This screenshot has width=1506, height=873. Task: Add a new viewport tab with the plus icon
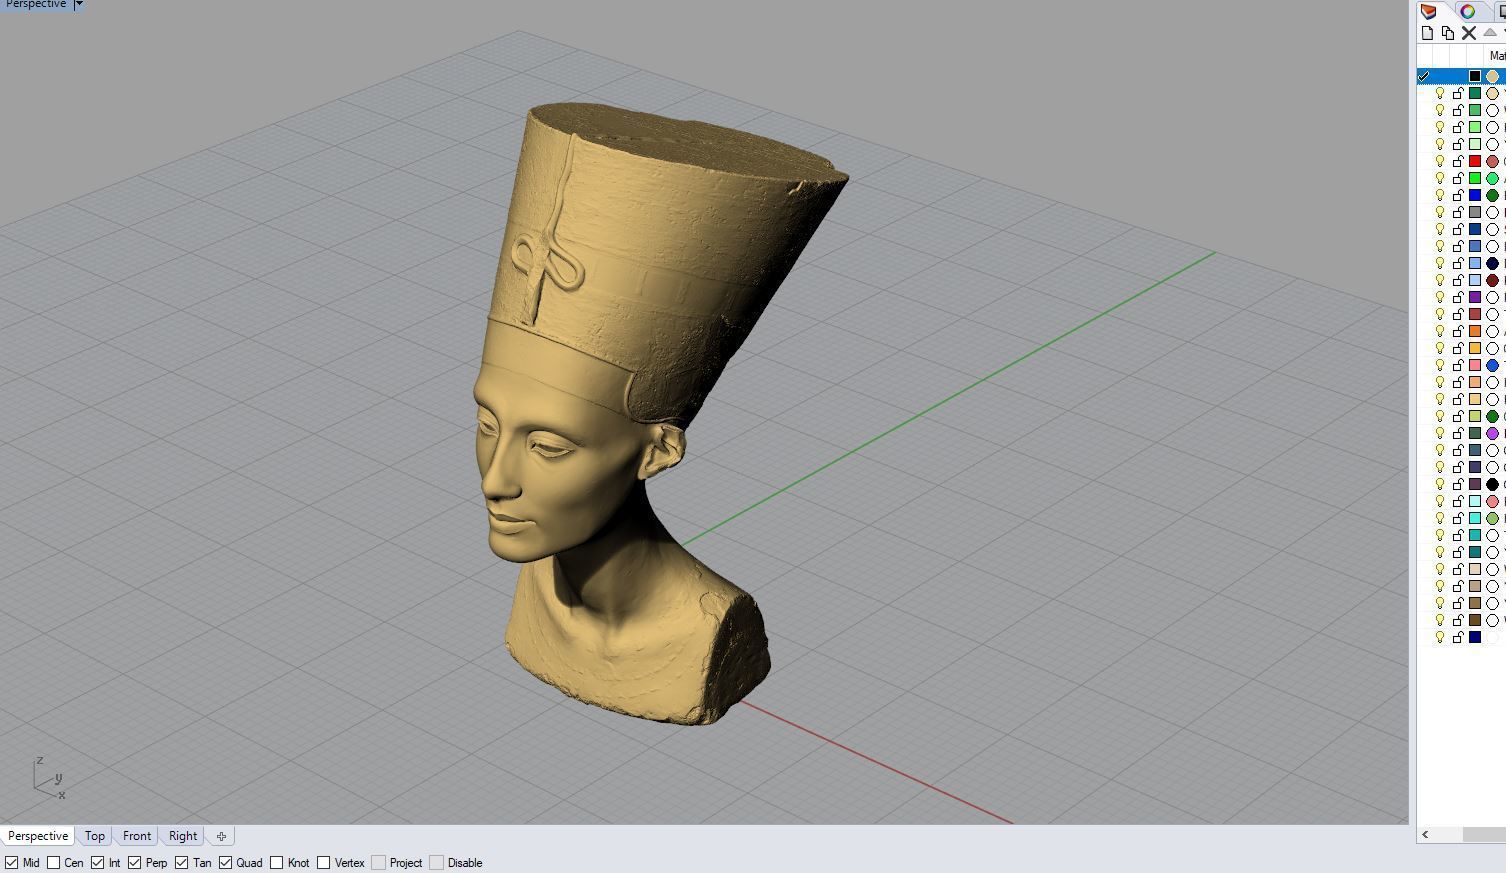(x=221, y=836)
